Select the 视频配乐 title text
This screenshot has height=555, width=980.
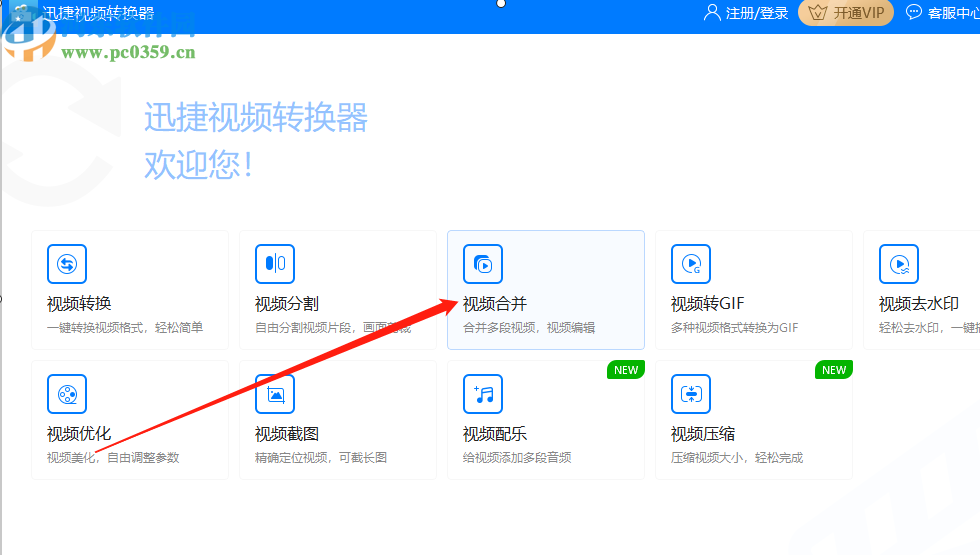pos(495,434)
